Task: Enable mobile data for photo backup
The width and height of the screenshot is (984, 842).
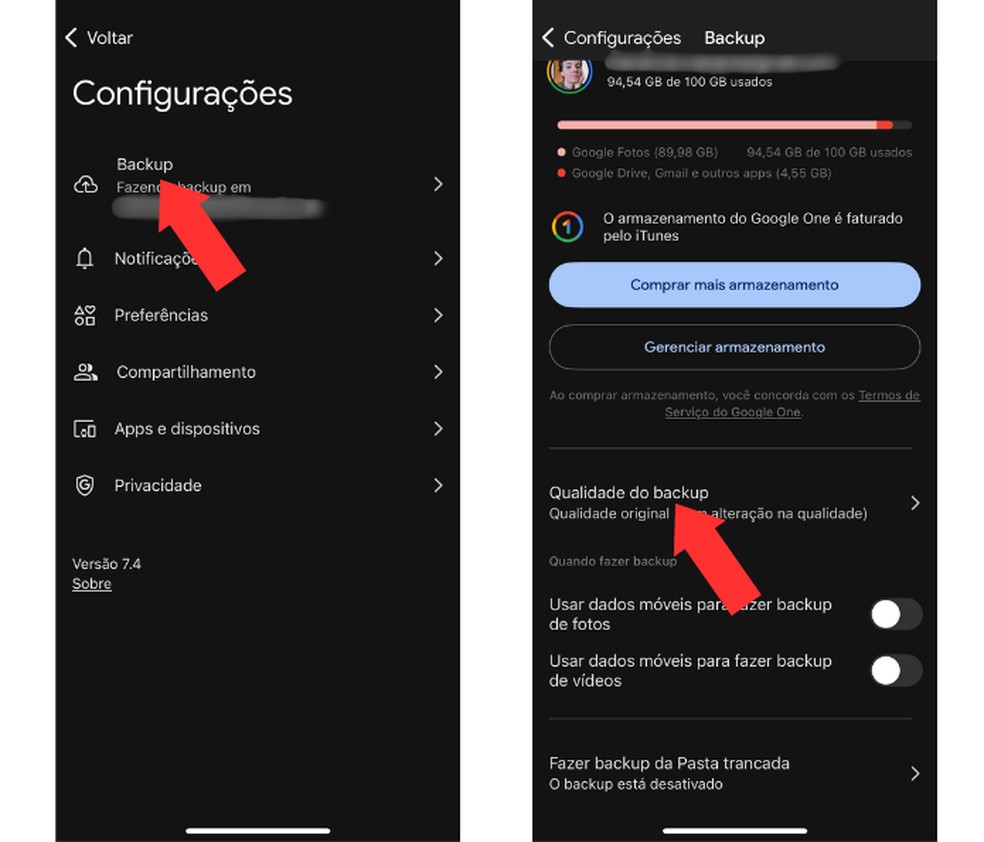Action: coord(896,614)
